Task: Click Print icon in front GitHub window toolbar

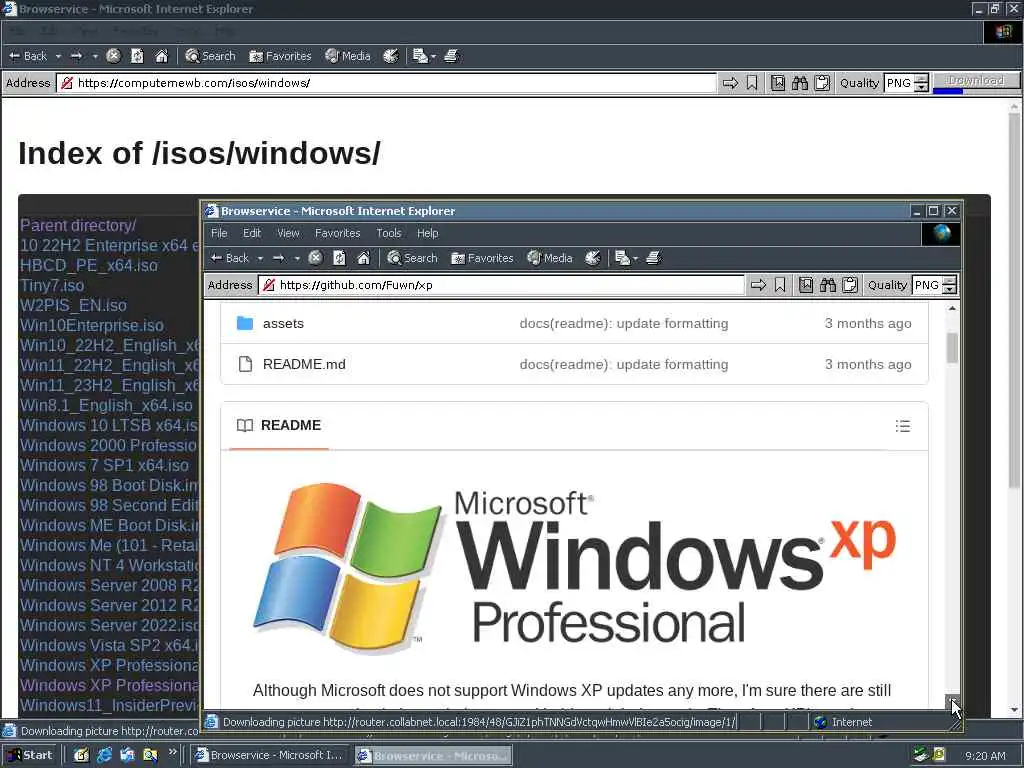Action: 654,258
